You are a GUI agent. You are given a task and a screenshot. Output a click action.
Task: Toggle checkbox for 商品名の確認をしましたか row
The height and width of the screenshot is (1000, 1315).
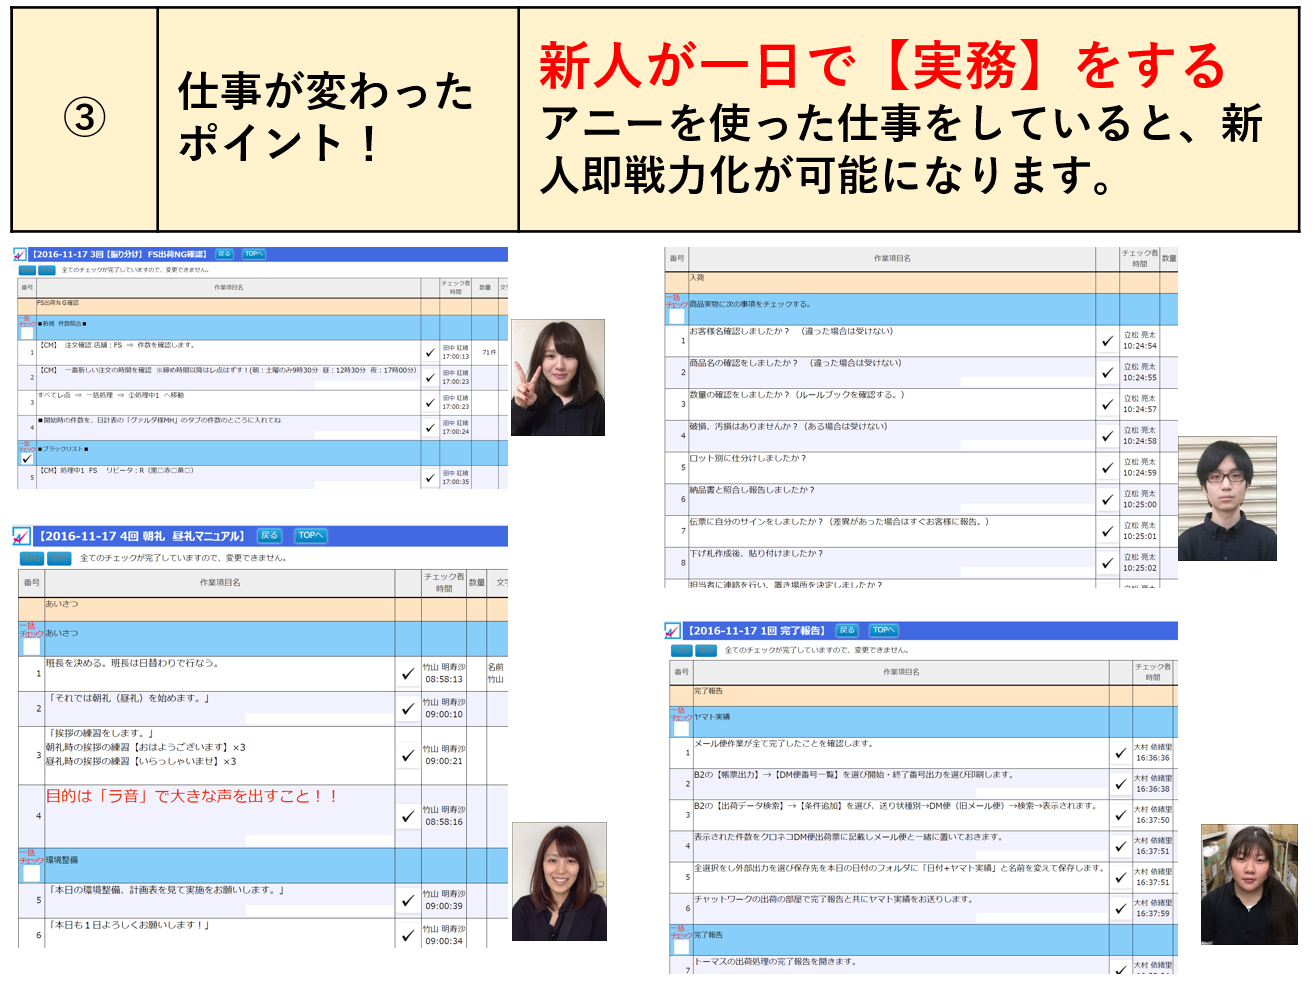pos(1107,372)
